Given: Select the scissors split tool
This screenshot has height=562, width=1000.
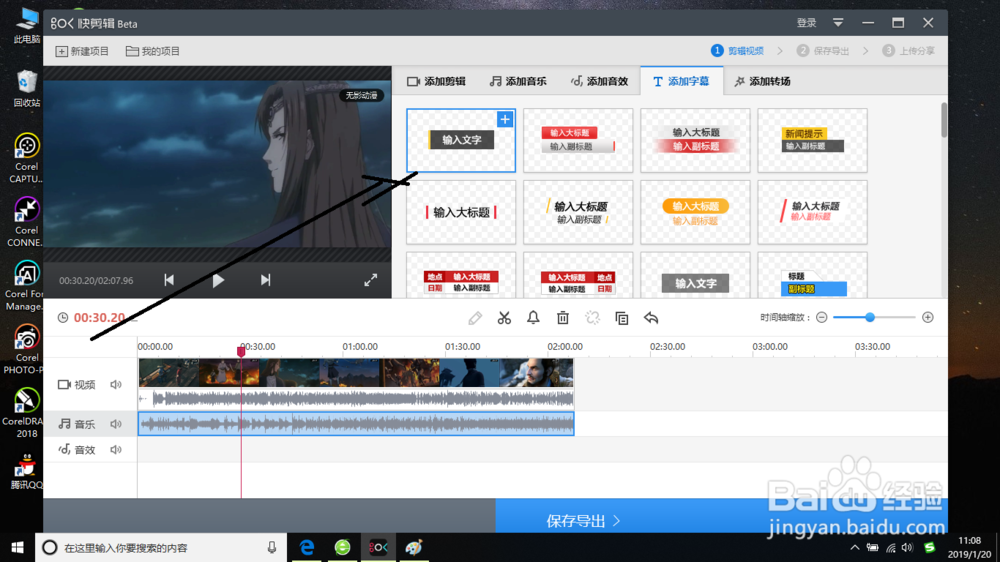Looking at the screenshot, I should [504, 318].
